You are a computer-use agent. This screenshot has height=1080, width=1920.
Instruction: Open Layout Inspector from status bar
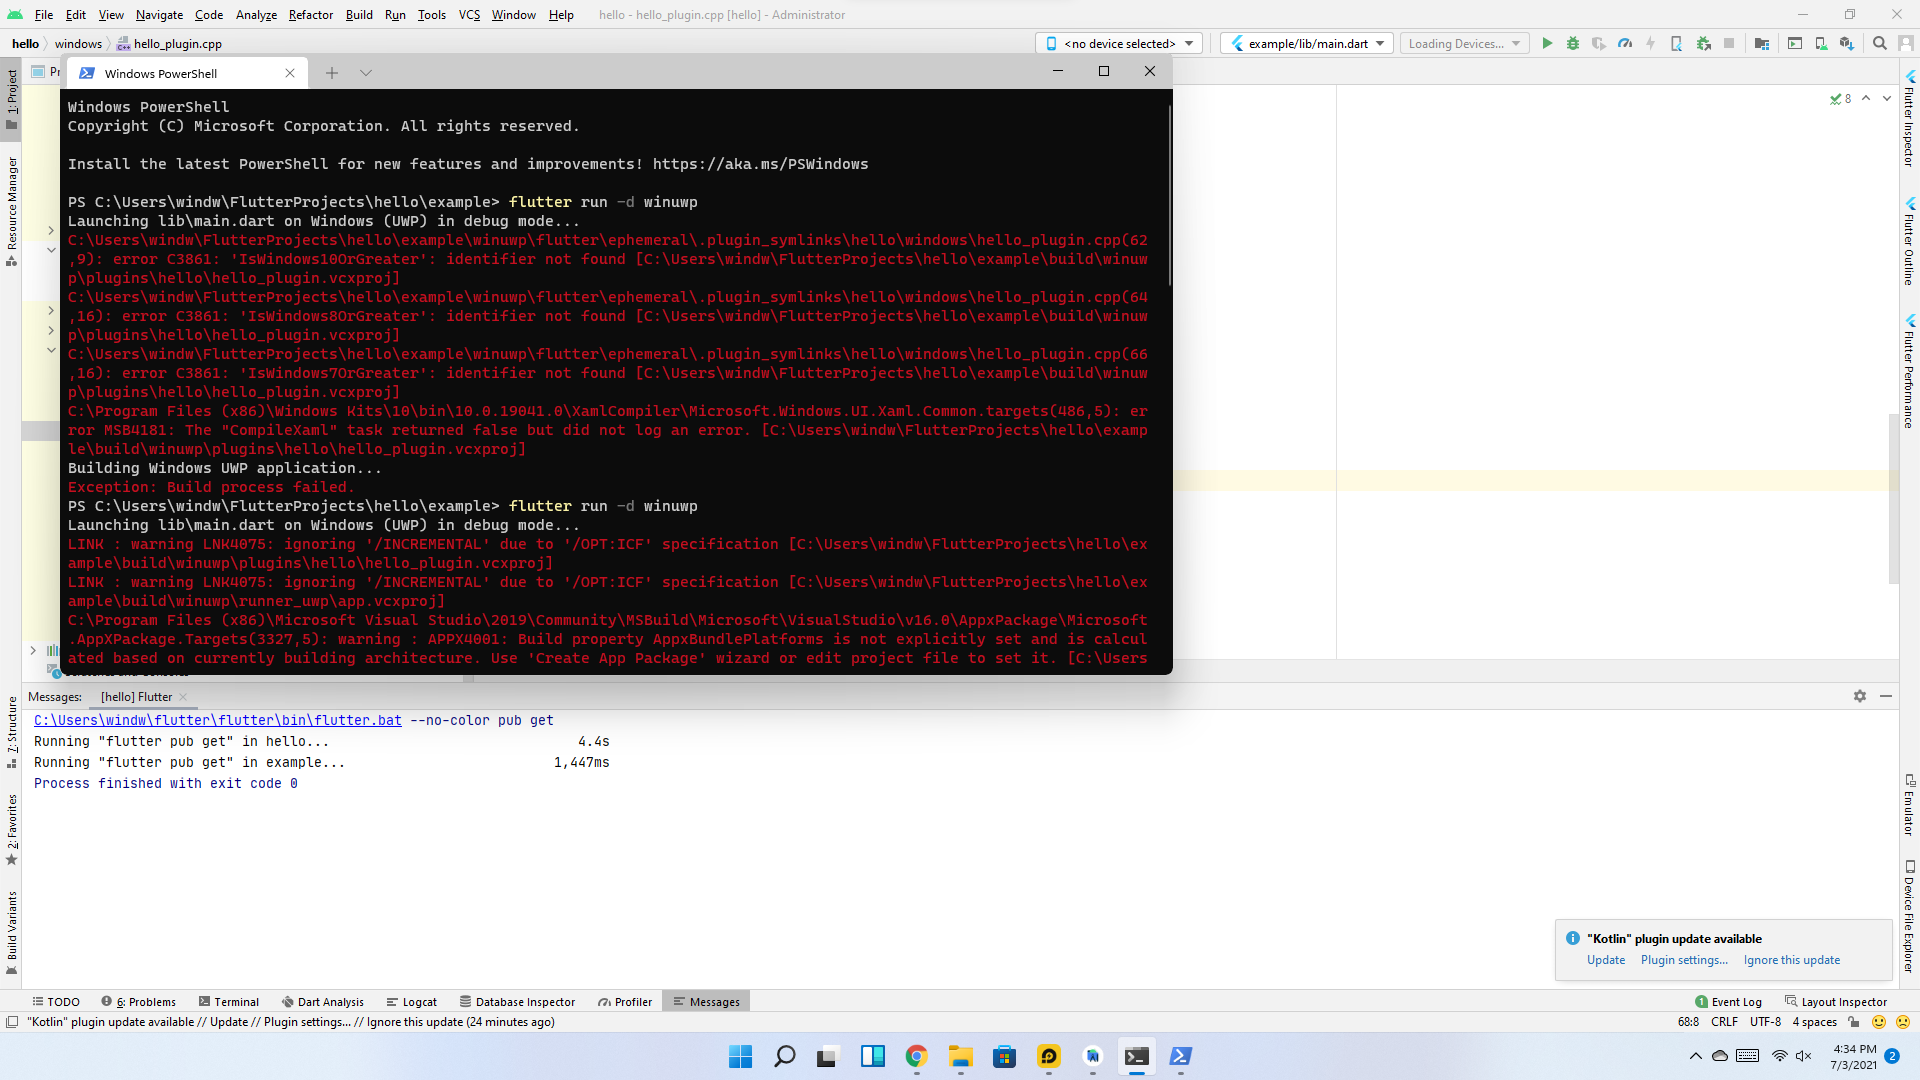(1843, 1001)
